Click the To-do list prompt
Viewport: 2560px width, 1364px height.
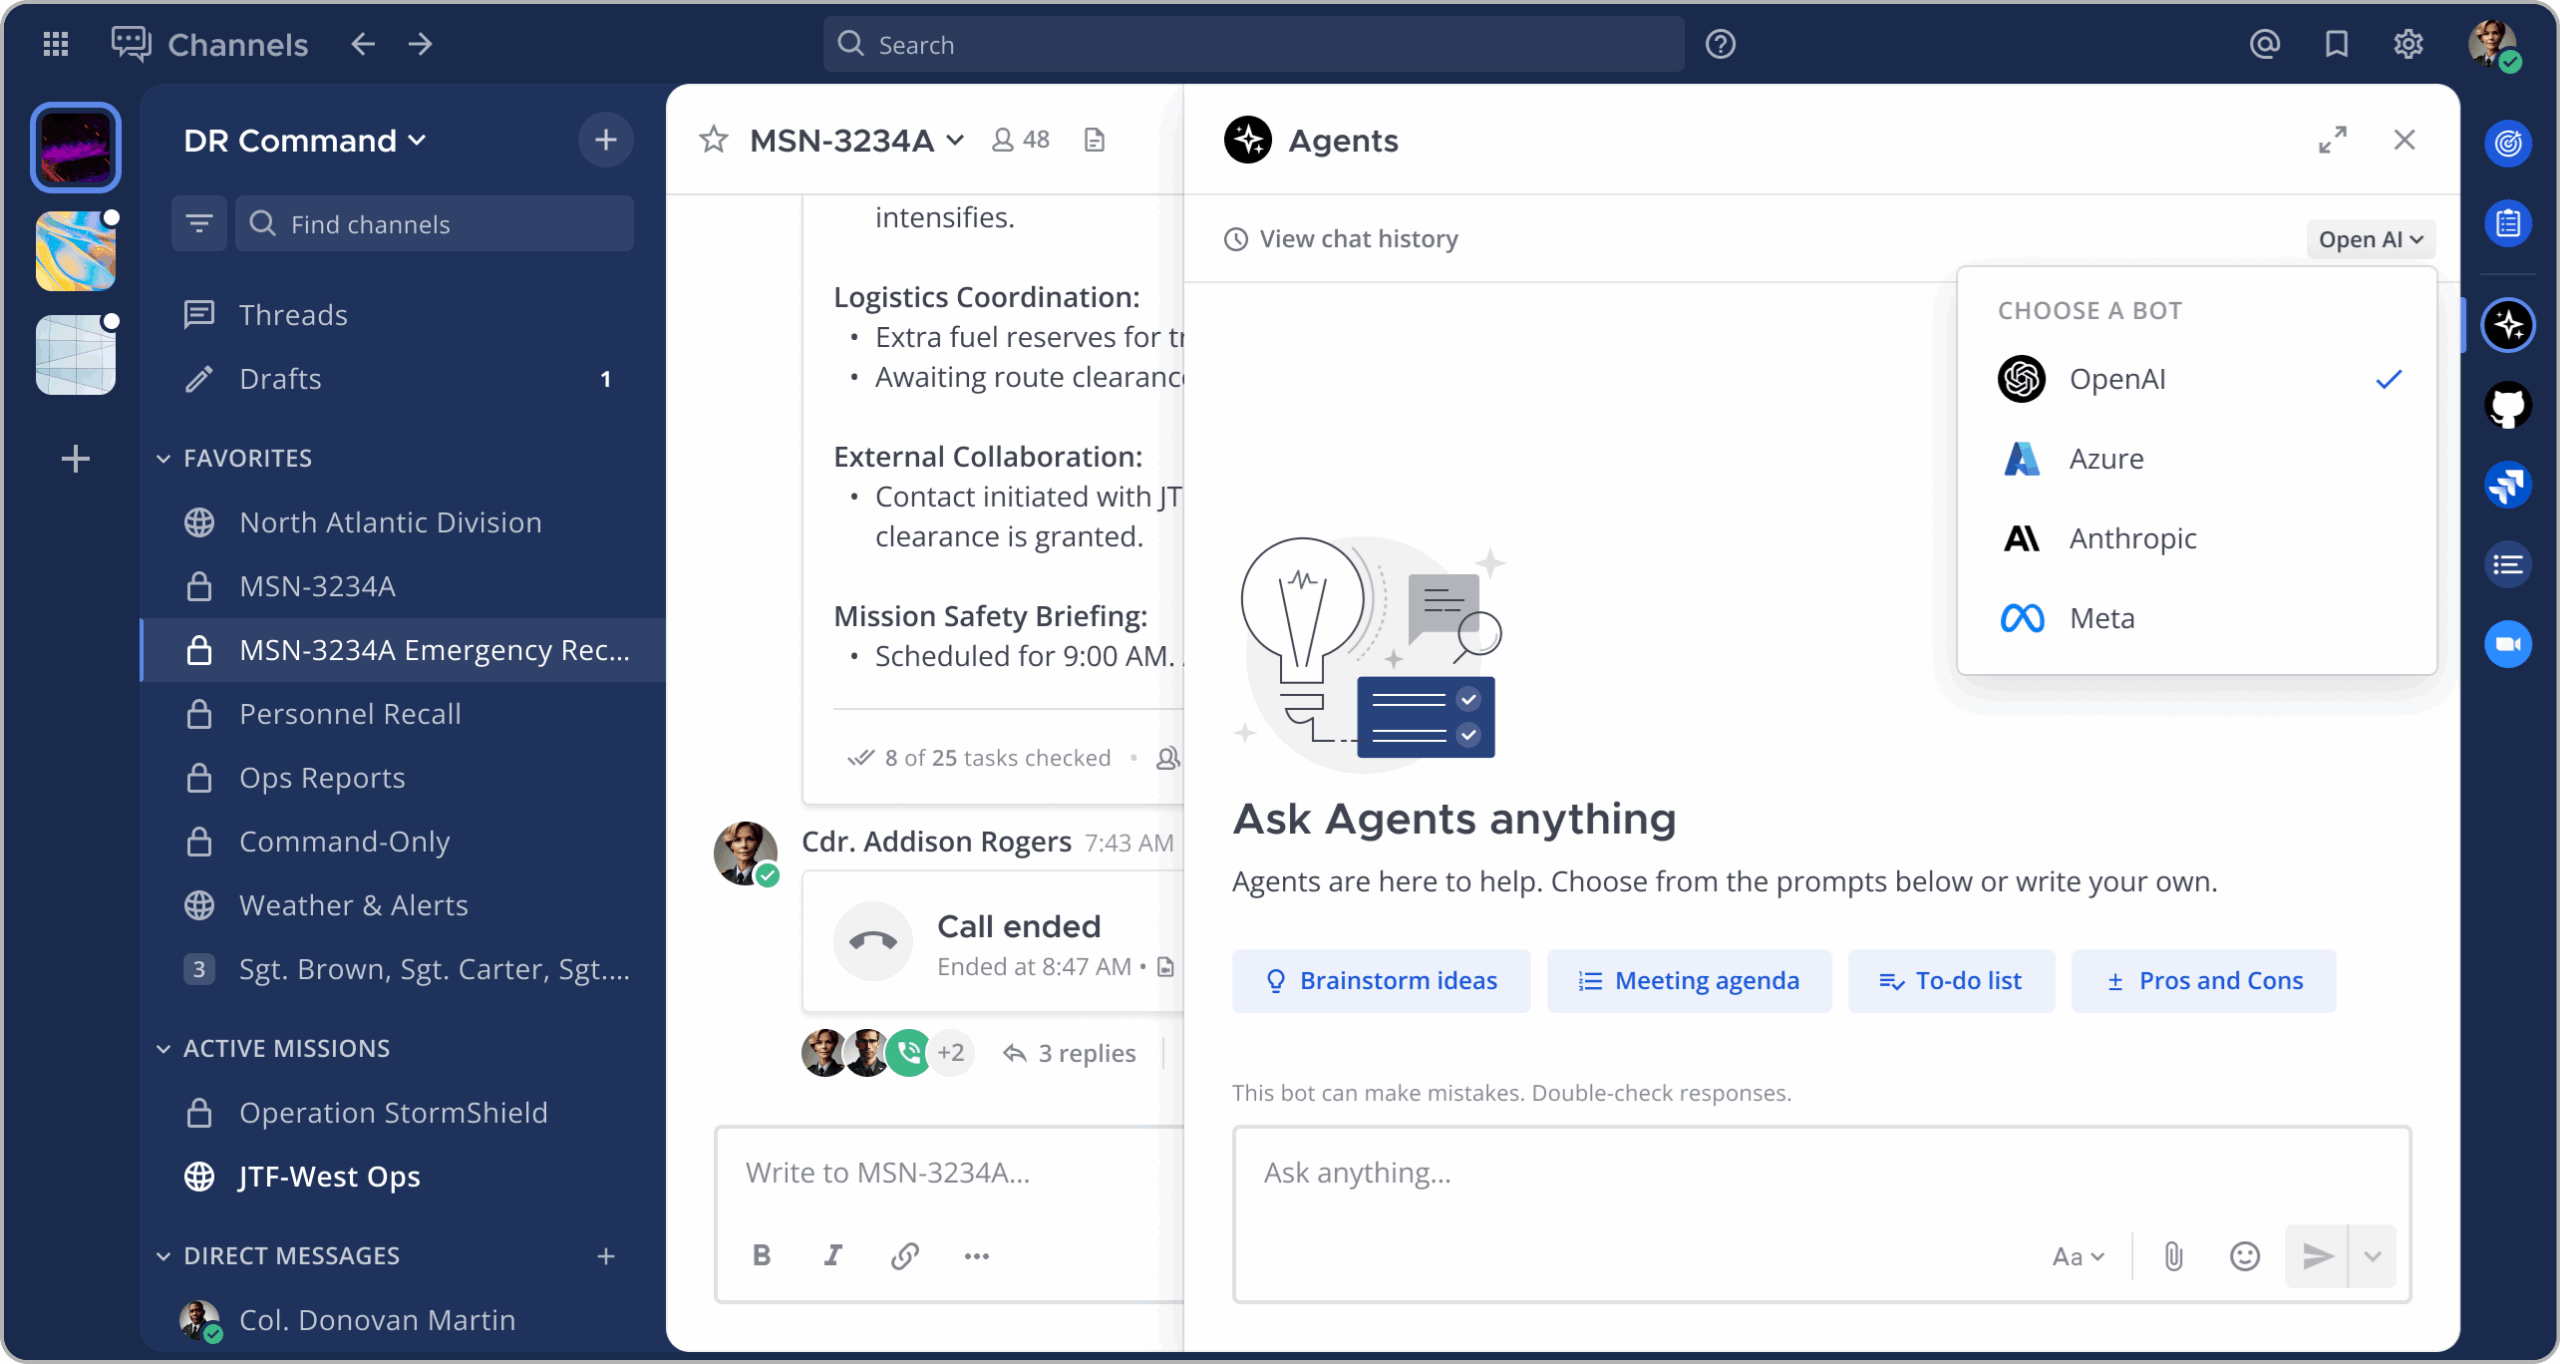pos(1951,981)
